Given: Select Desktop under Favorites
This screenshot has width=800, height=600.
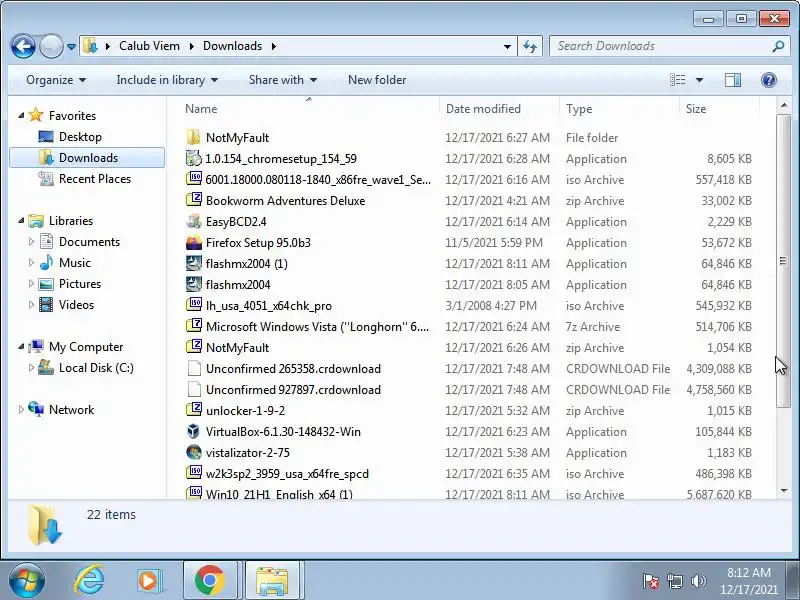Looking at the screenshot, I should coord(80,137).
